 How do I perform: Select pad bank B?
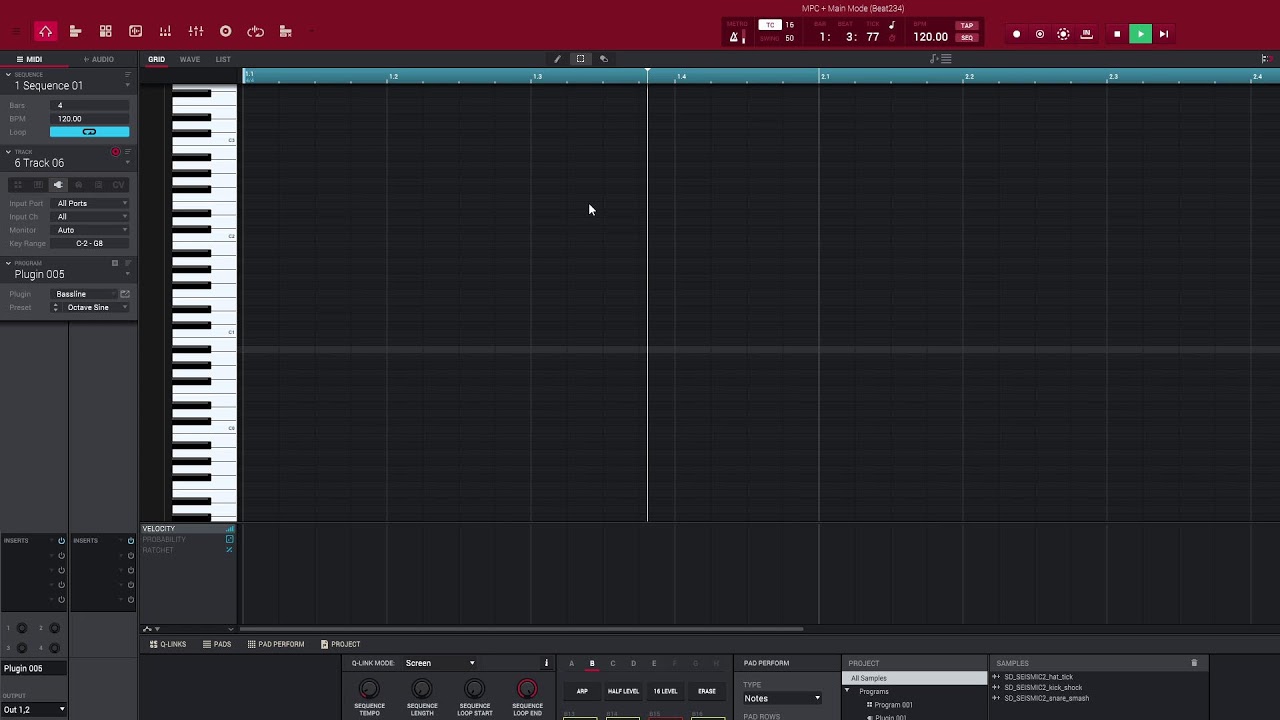(592, 663)
